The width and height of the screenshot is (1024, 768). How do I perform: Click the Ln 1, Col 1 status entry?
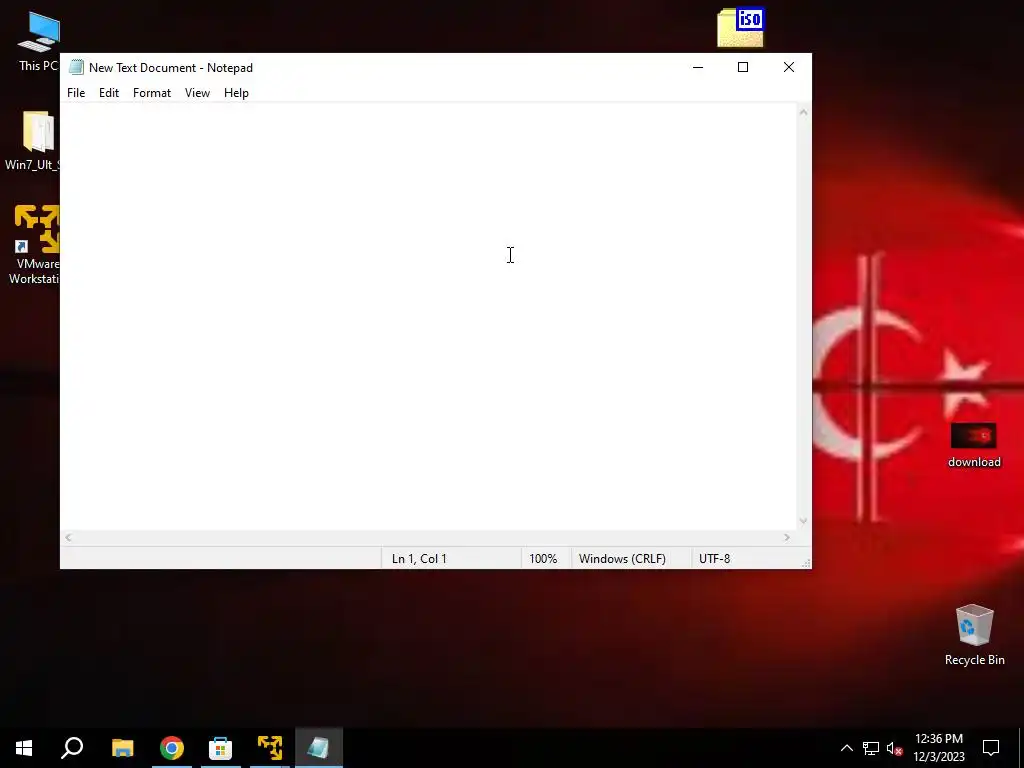point(419,558)
